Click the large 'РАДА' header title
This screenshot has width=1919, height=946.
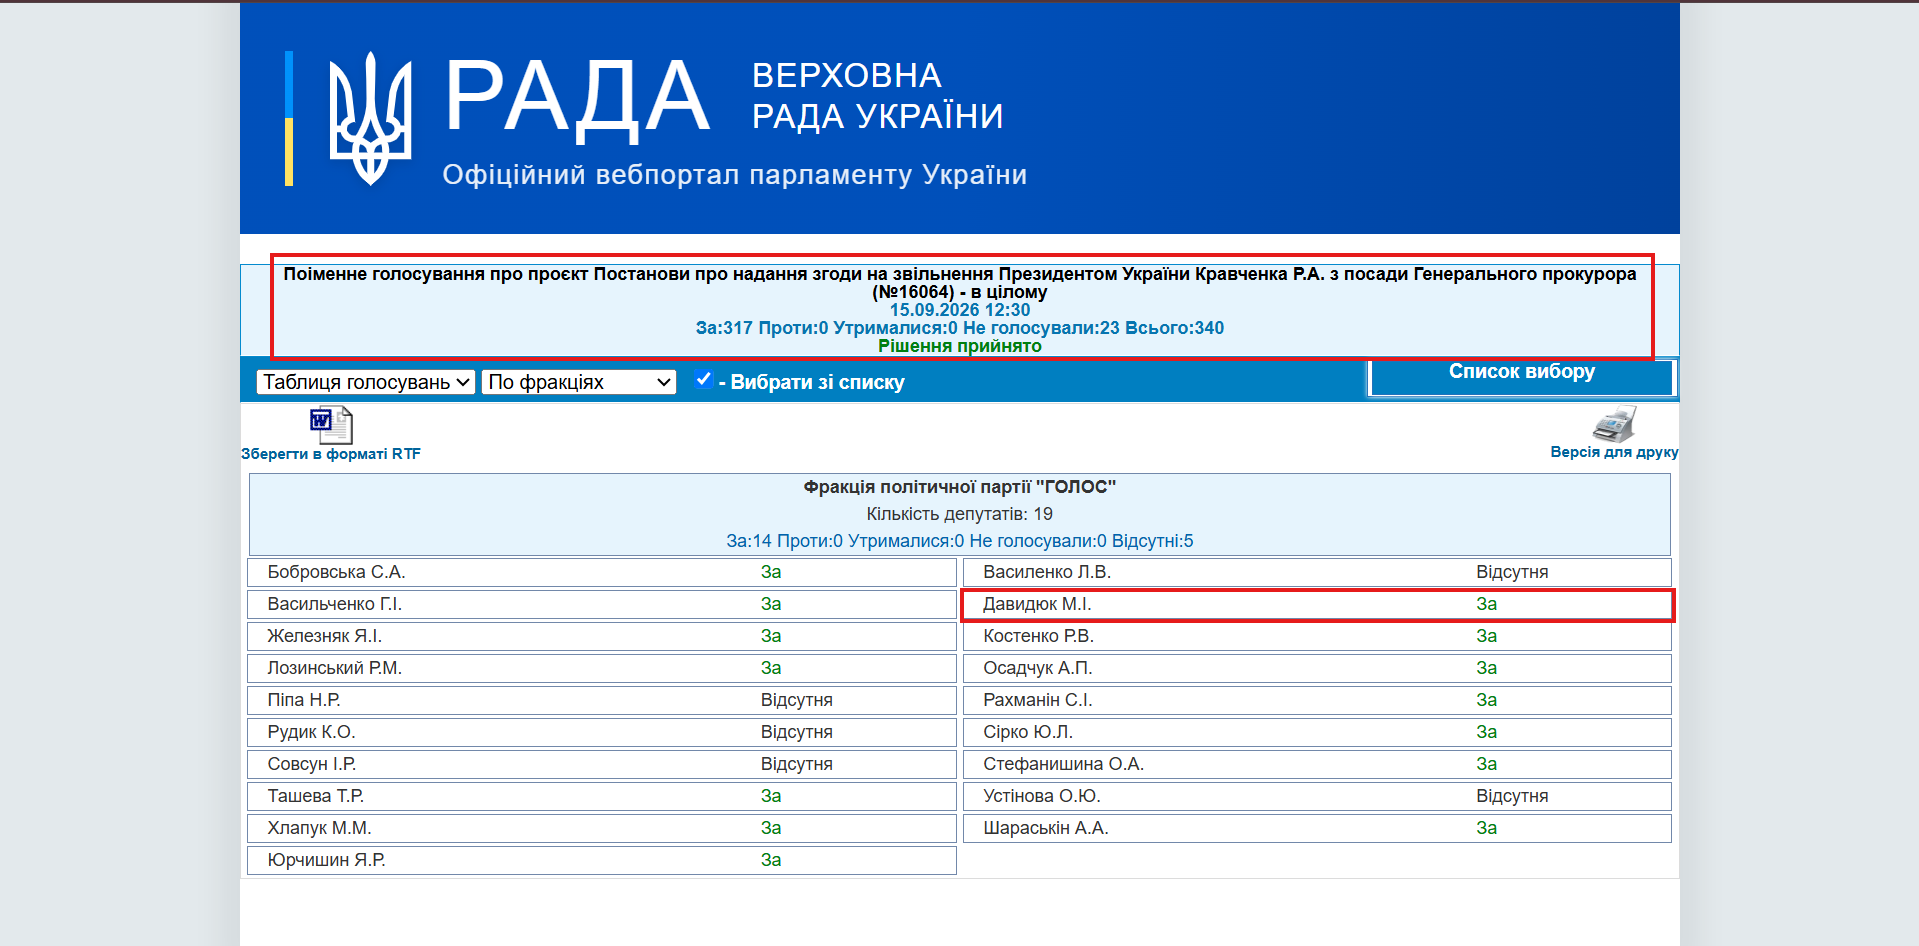point(577,97)
